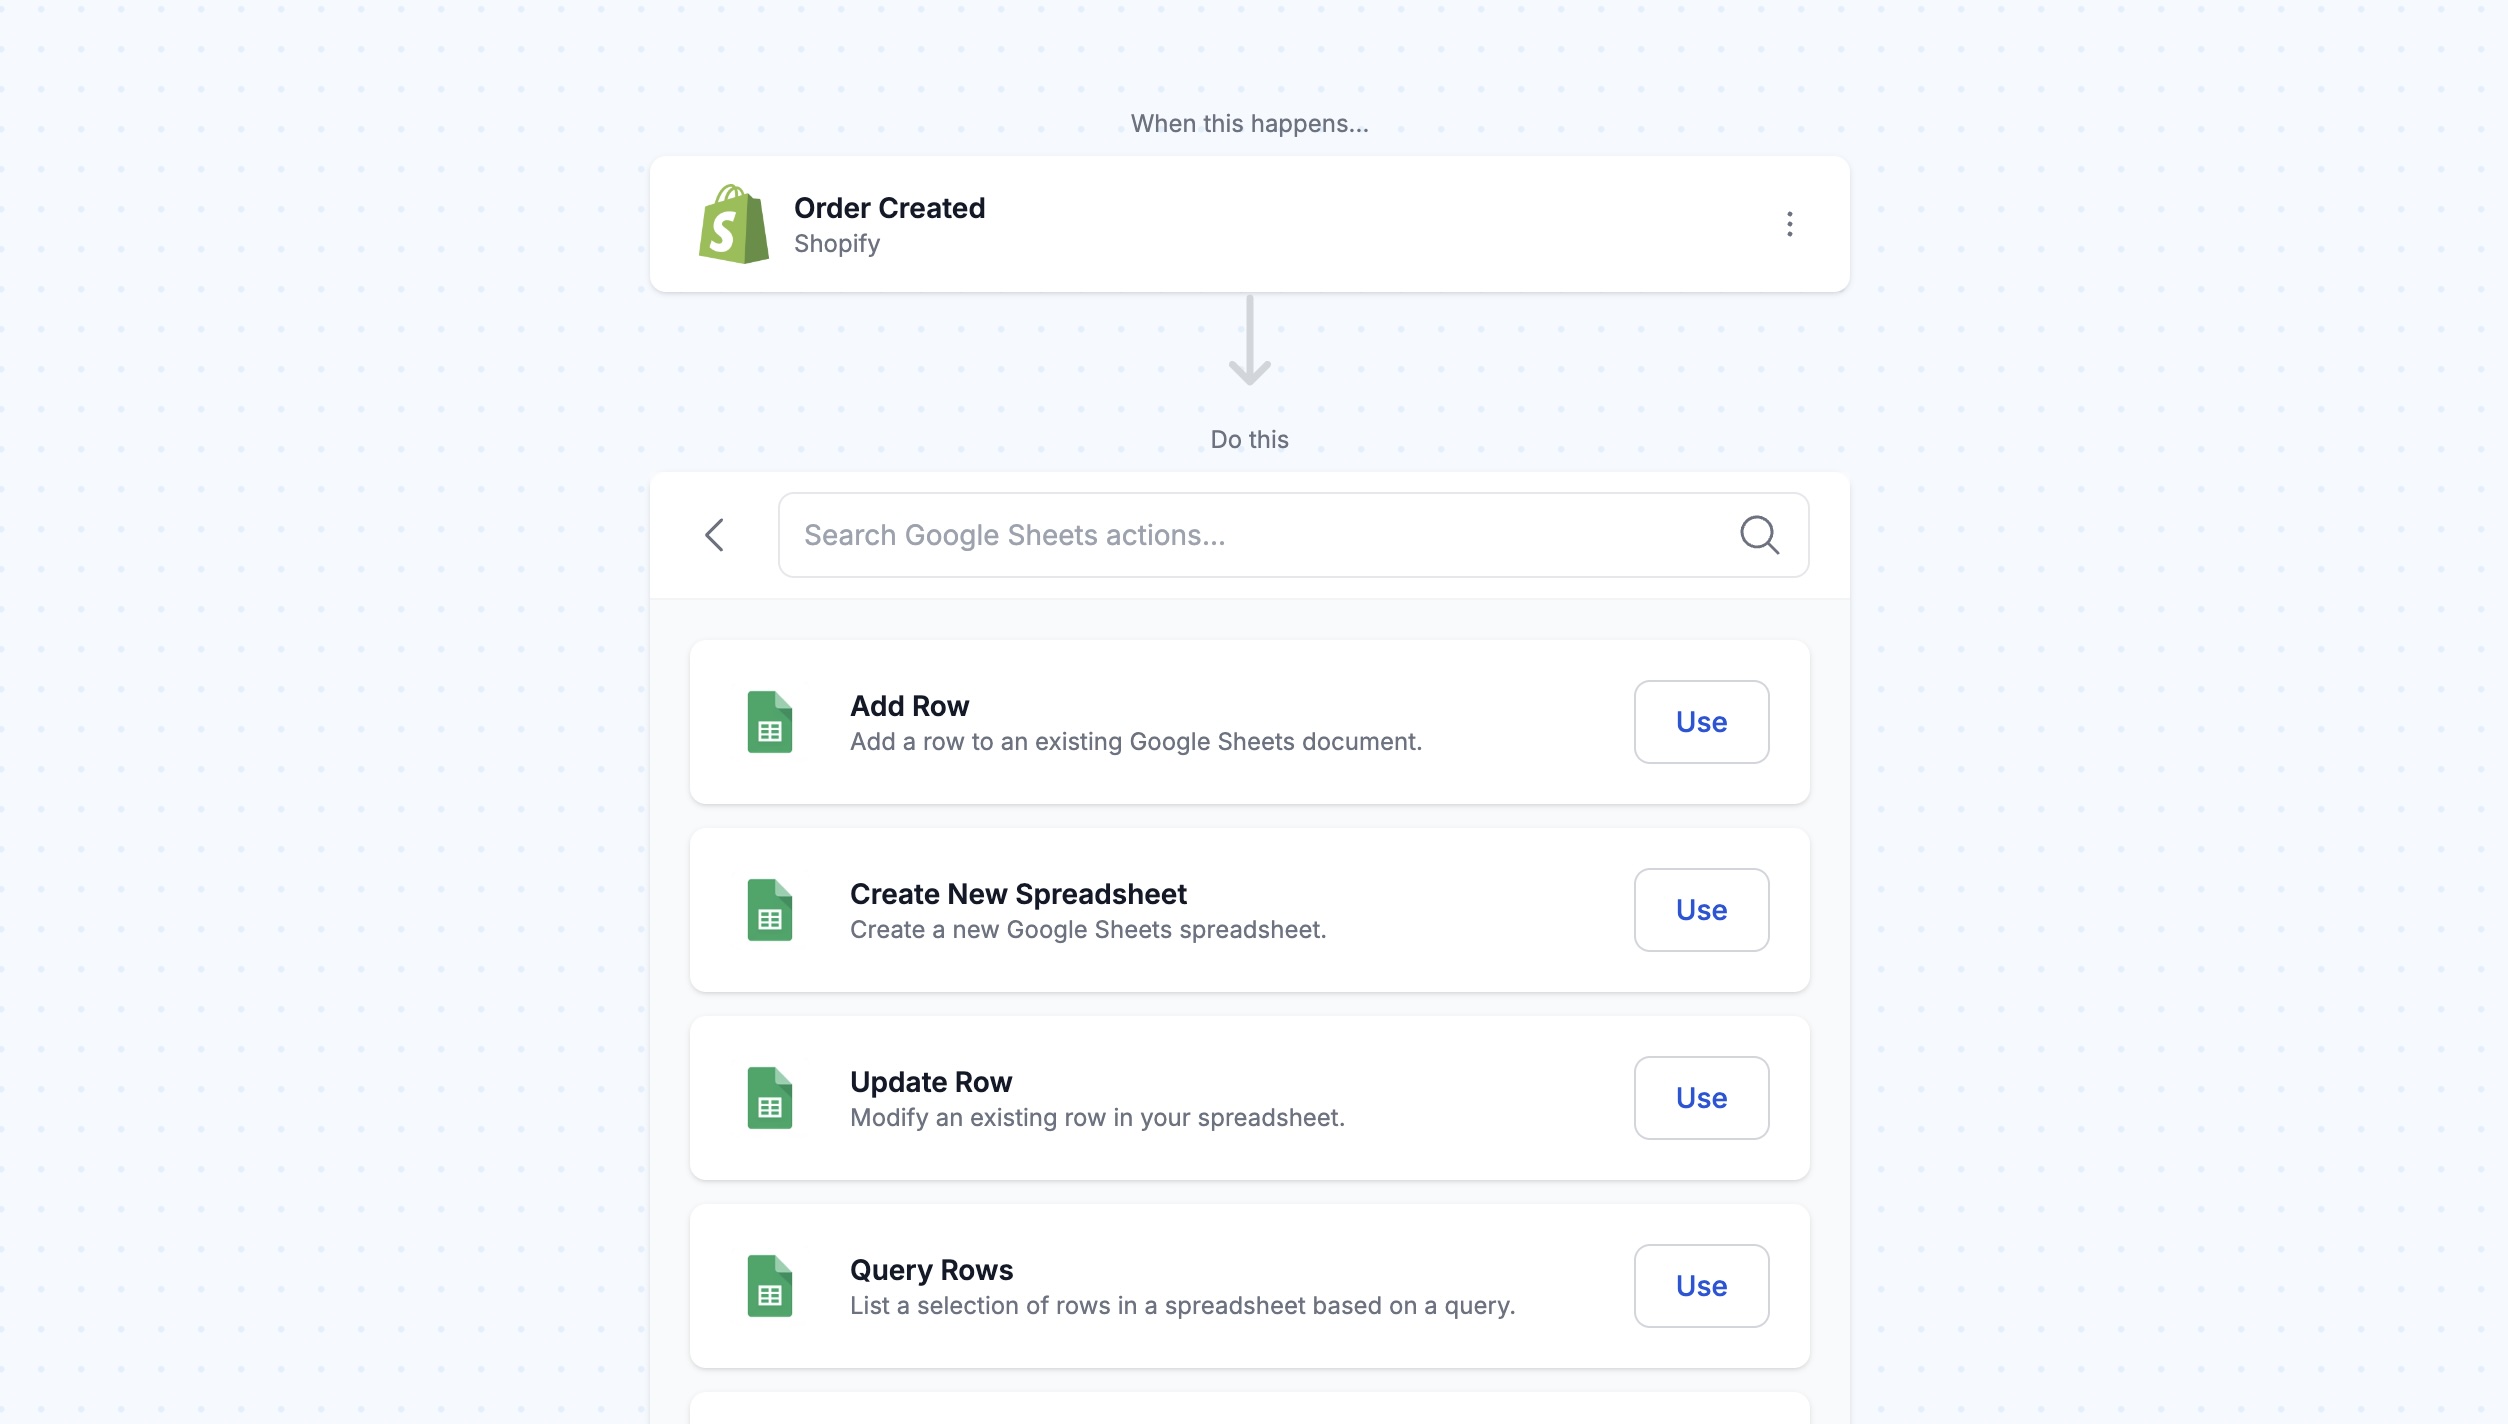Image resolution: width=2508 pixels, height=1424 pixels.
Task: Click the magnifying glass search icon
Action: pos(1759,535)
